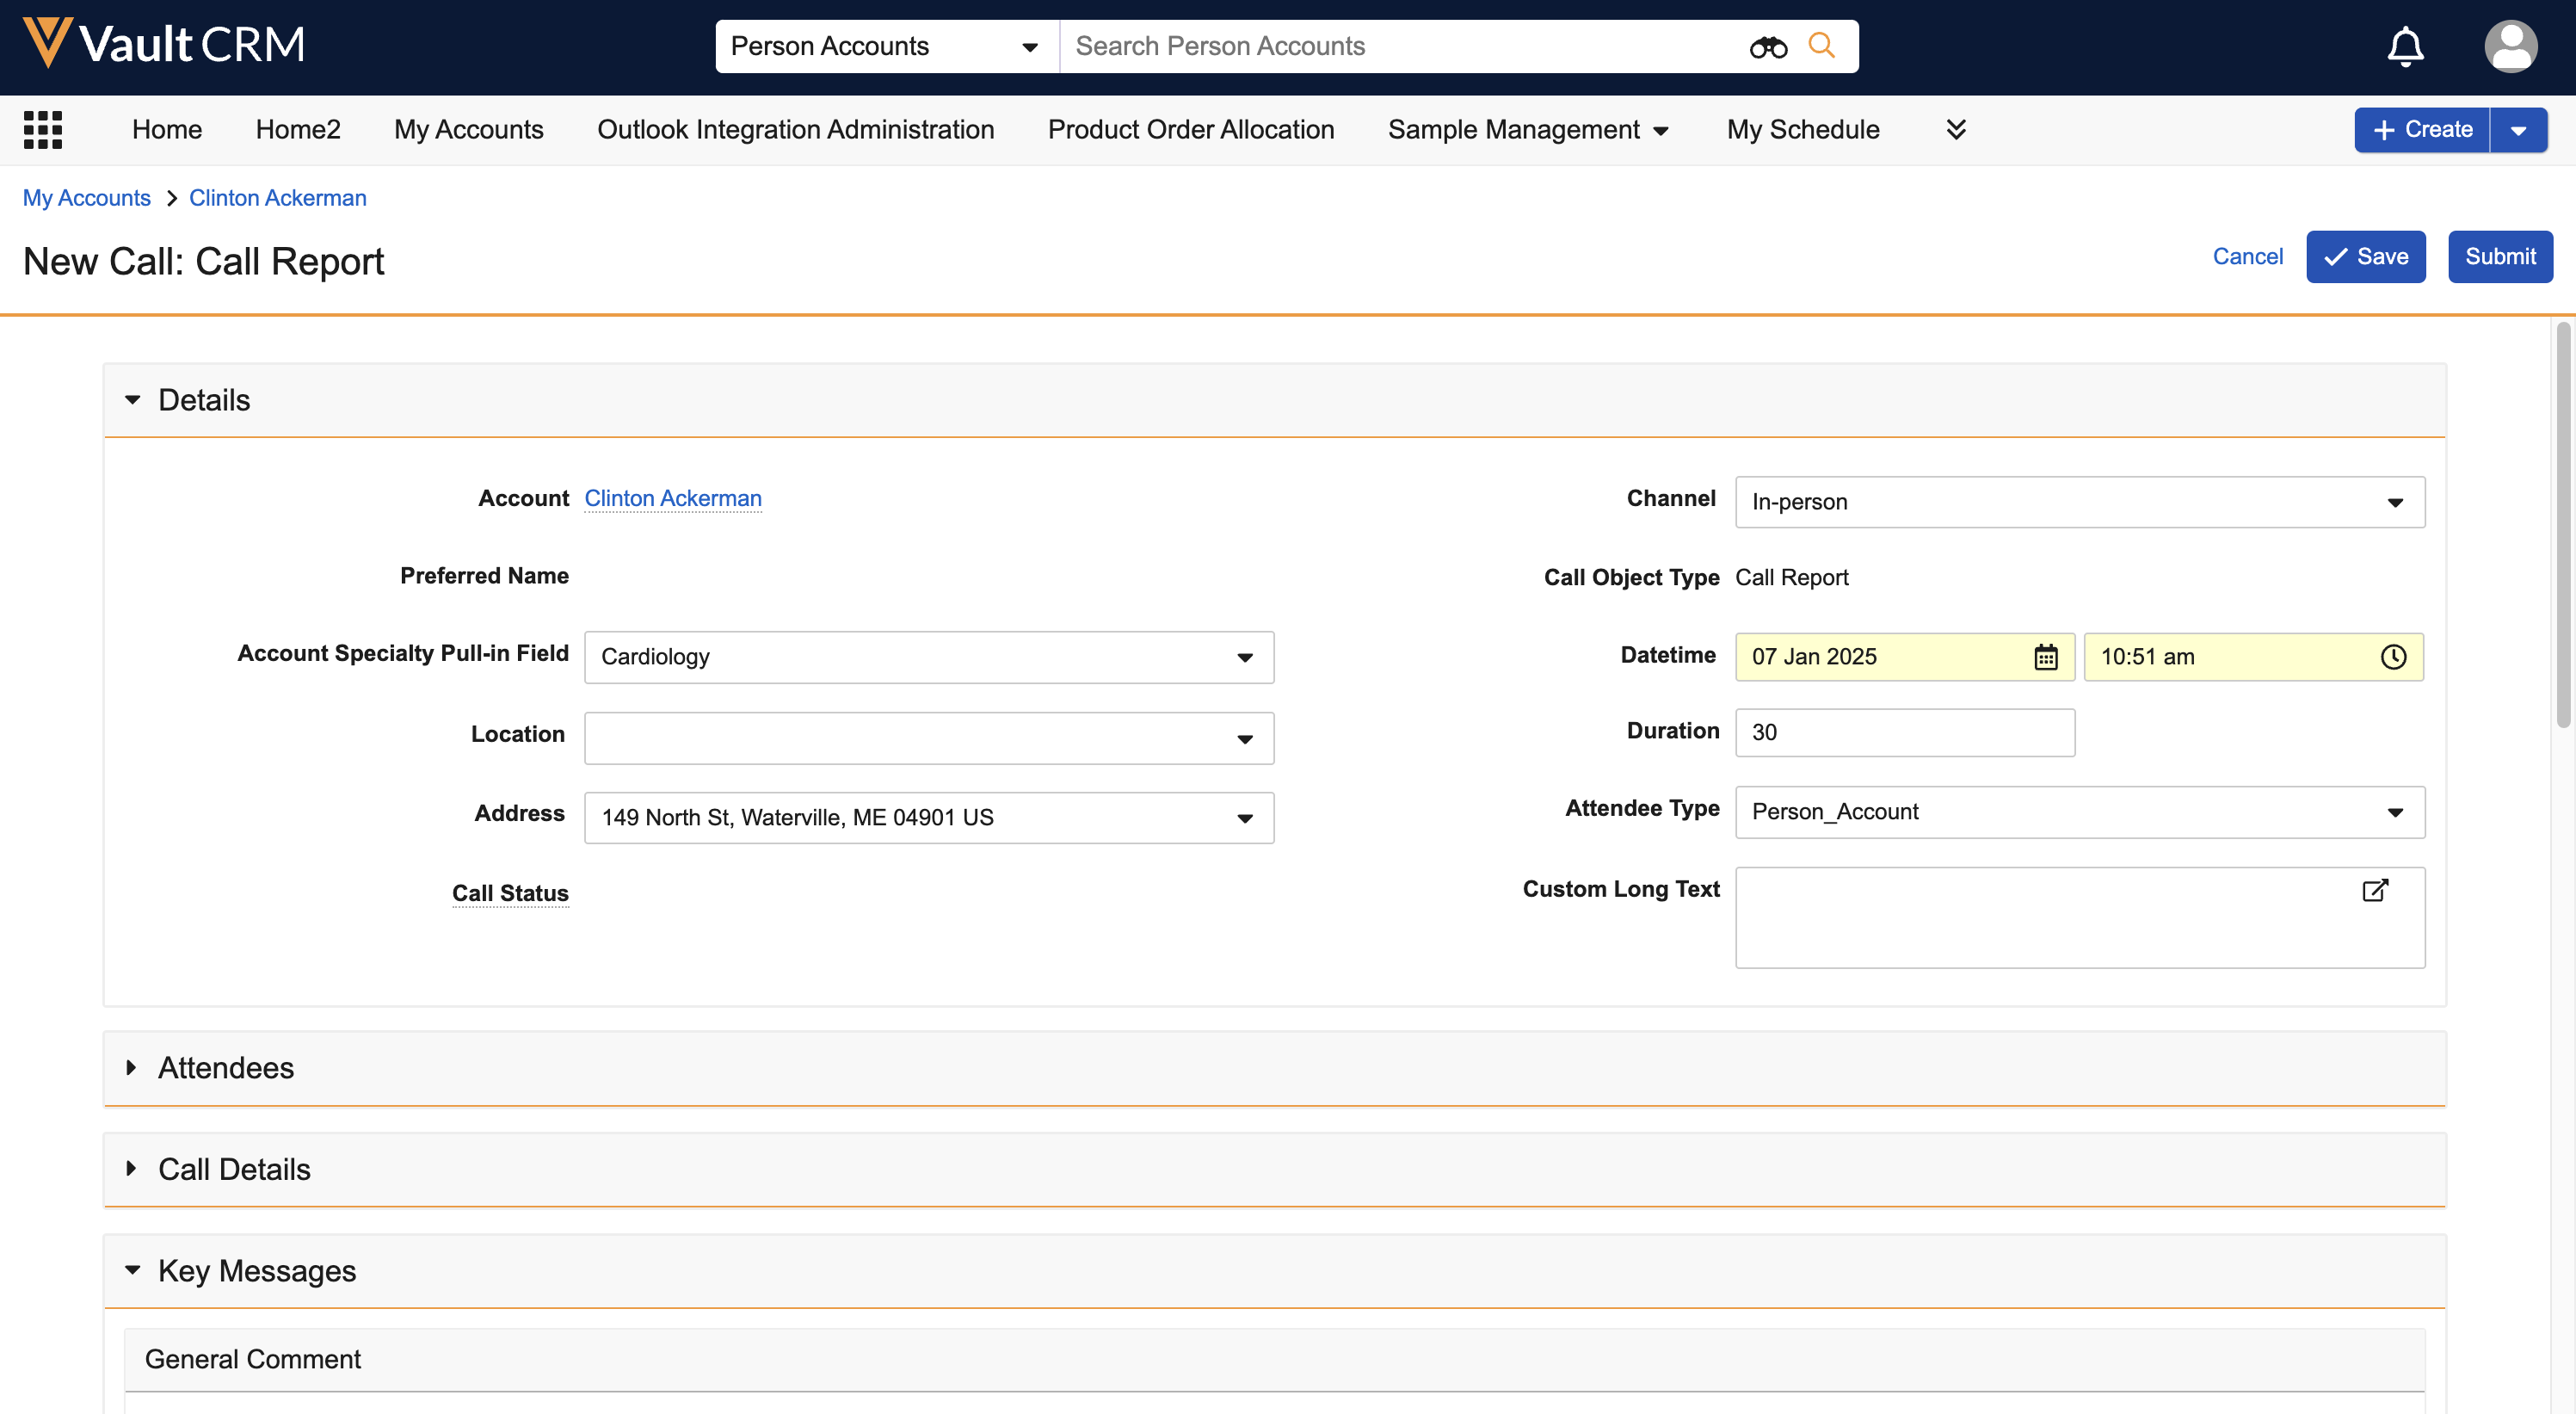The image size is (2576, 1414).
Task: Open the user profile avatar
Action: click(x=2510, y=46)
